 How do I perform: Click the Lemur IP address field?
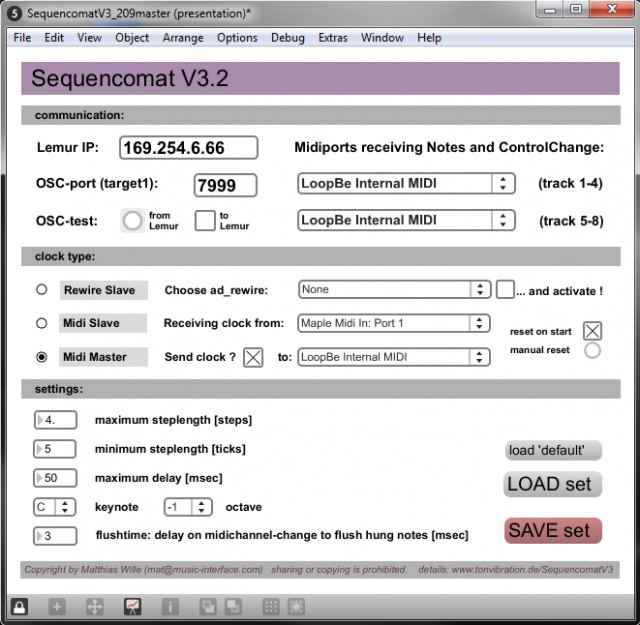188,148
